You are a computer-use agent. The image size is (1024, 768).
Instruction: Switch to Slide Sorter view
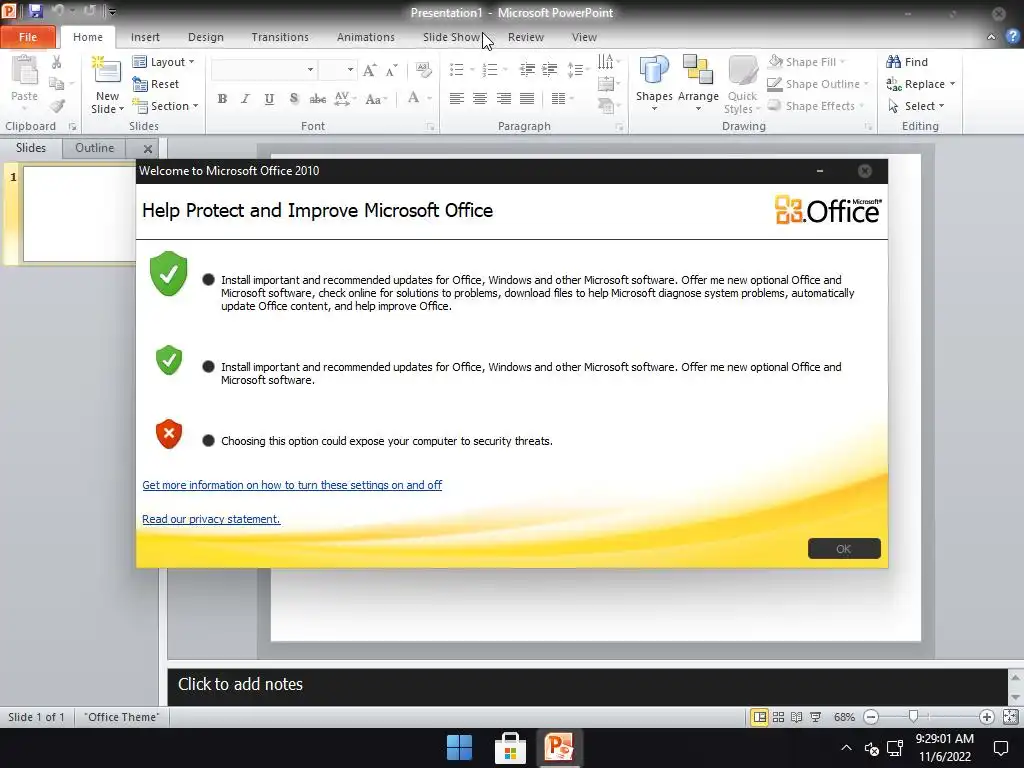778,717
